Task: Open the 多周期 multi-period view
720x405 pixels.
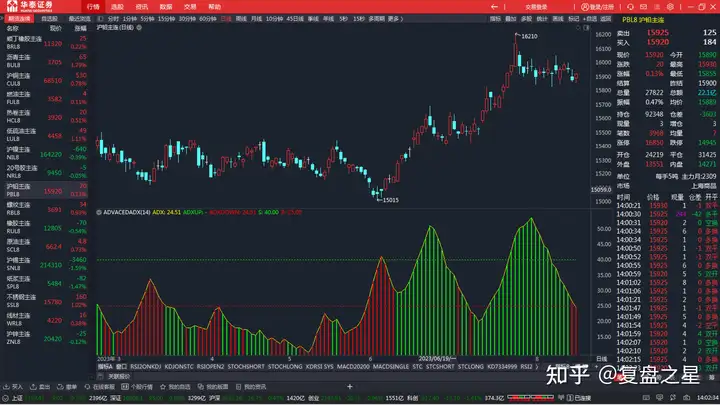Action: click(375, 18)
